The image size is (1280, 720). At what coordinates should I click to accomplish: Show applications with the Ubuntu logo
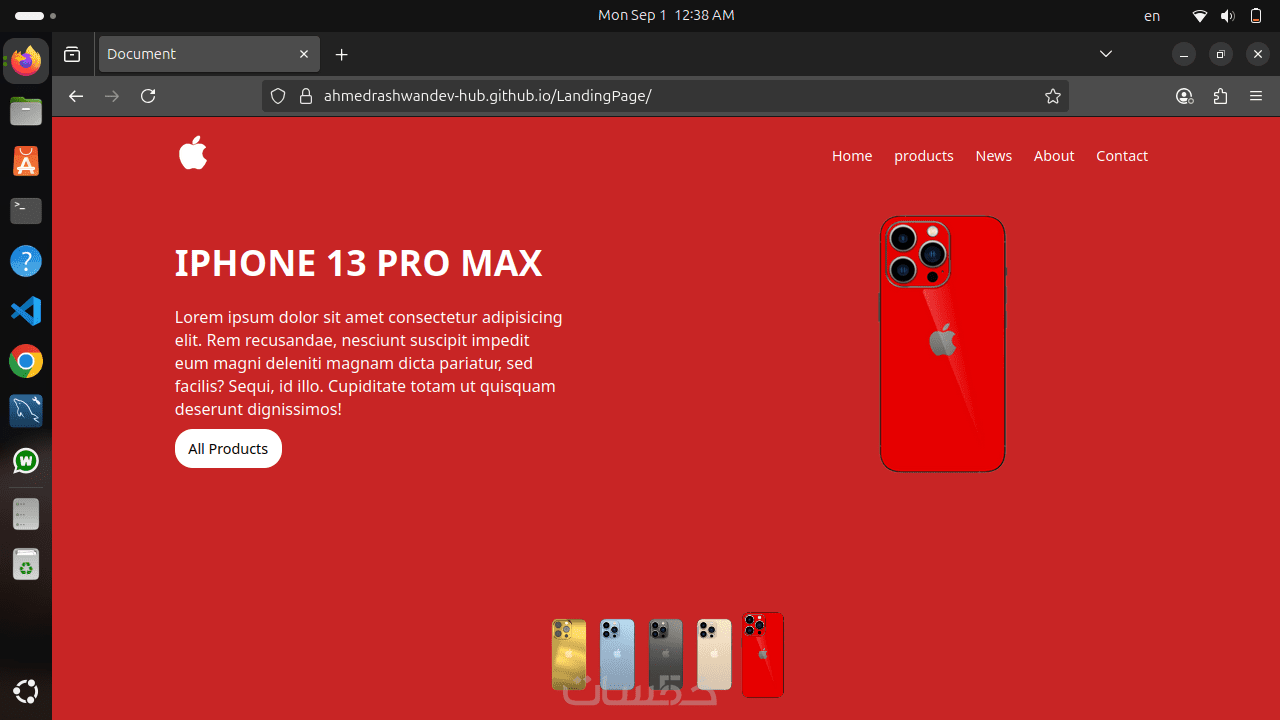click(x=26, y=691)
